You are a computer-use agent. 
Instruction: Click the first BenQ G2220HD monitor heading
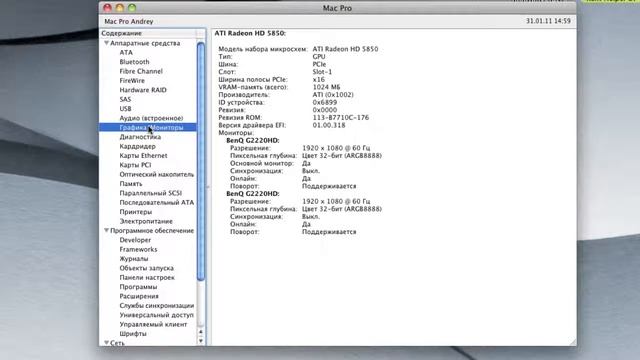(x=253, y=140)
